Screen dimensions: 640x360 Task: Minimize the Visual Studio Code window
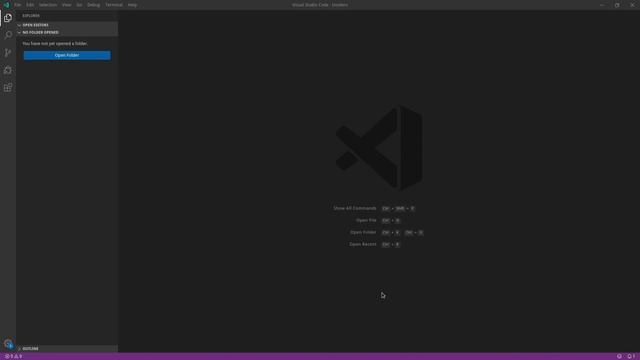click(602, 5)
